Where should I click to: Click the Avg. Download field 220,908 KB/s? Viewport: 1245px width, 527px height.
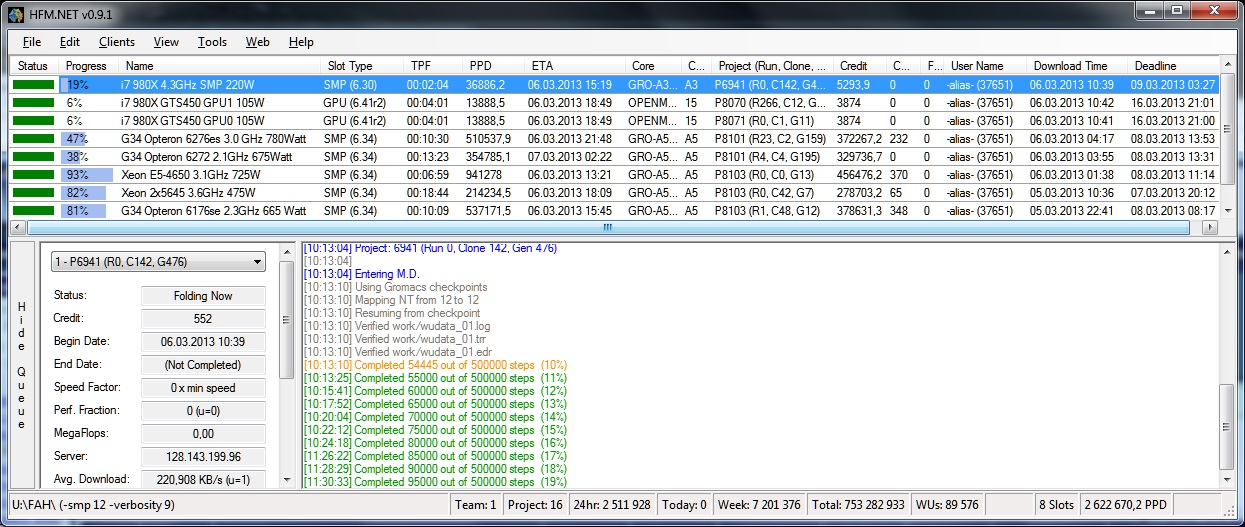[x=204, y=479]
